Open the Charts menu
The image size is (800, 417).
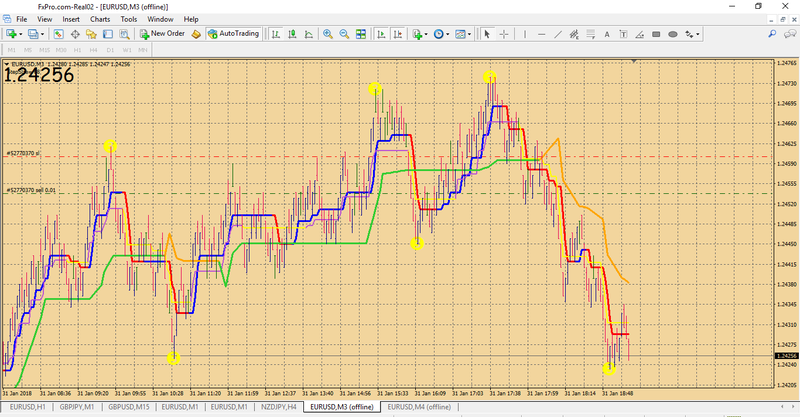[x=100, y=19]
